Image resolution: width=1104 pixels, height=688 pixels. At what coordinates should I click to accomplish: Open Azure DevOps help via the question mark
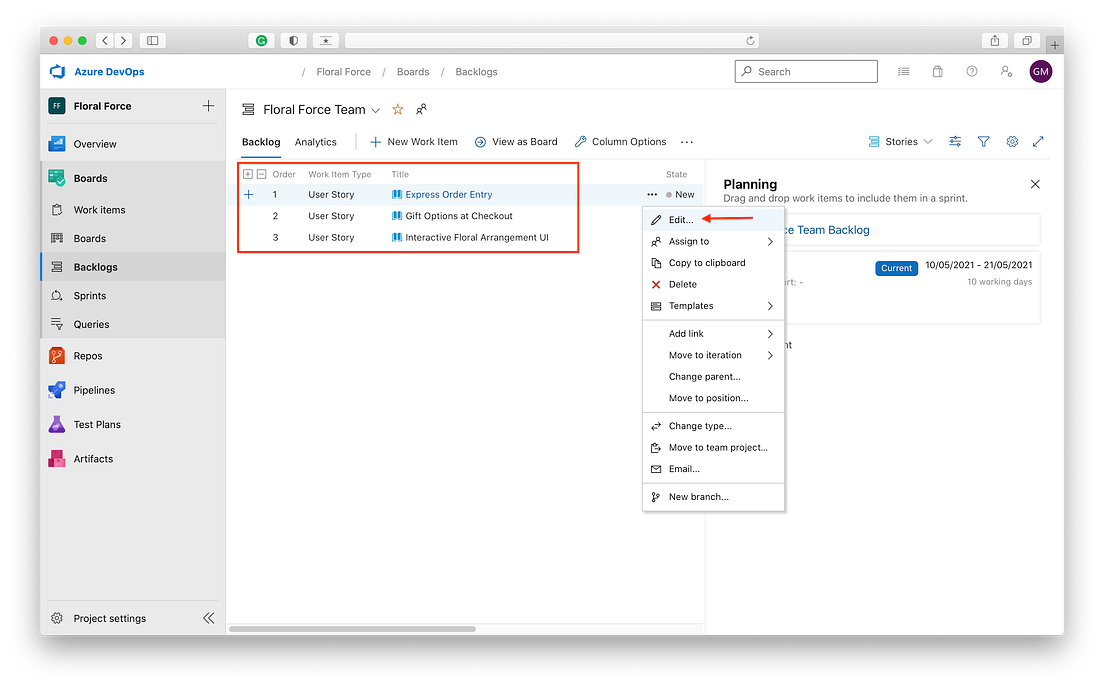click(x=971, y=71)
